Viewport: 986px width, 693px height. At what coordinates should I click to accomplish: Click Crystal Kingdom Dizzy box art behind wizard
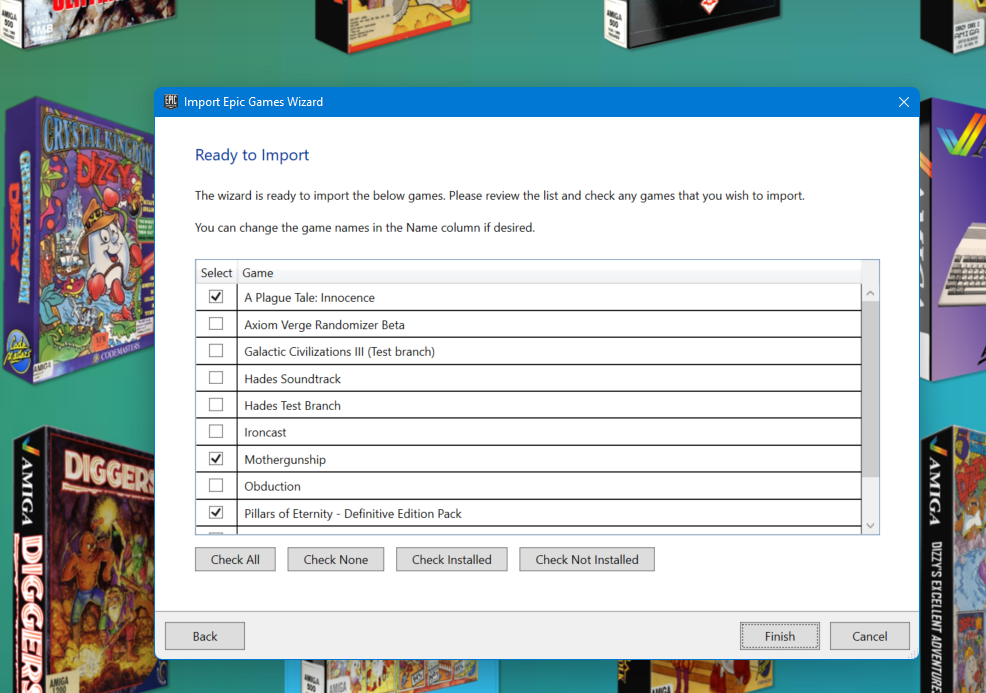pos(79,239)
